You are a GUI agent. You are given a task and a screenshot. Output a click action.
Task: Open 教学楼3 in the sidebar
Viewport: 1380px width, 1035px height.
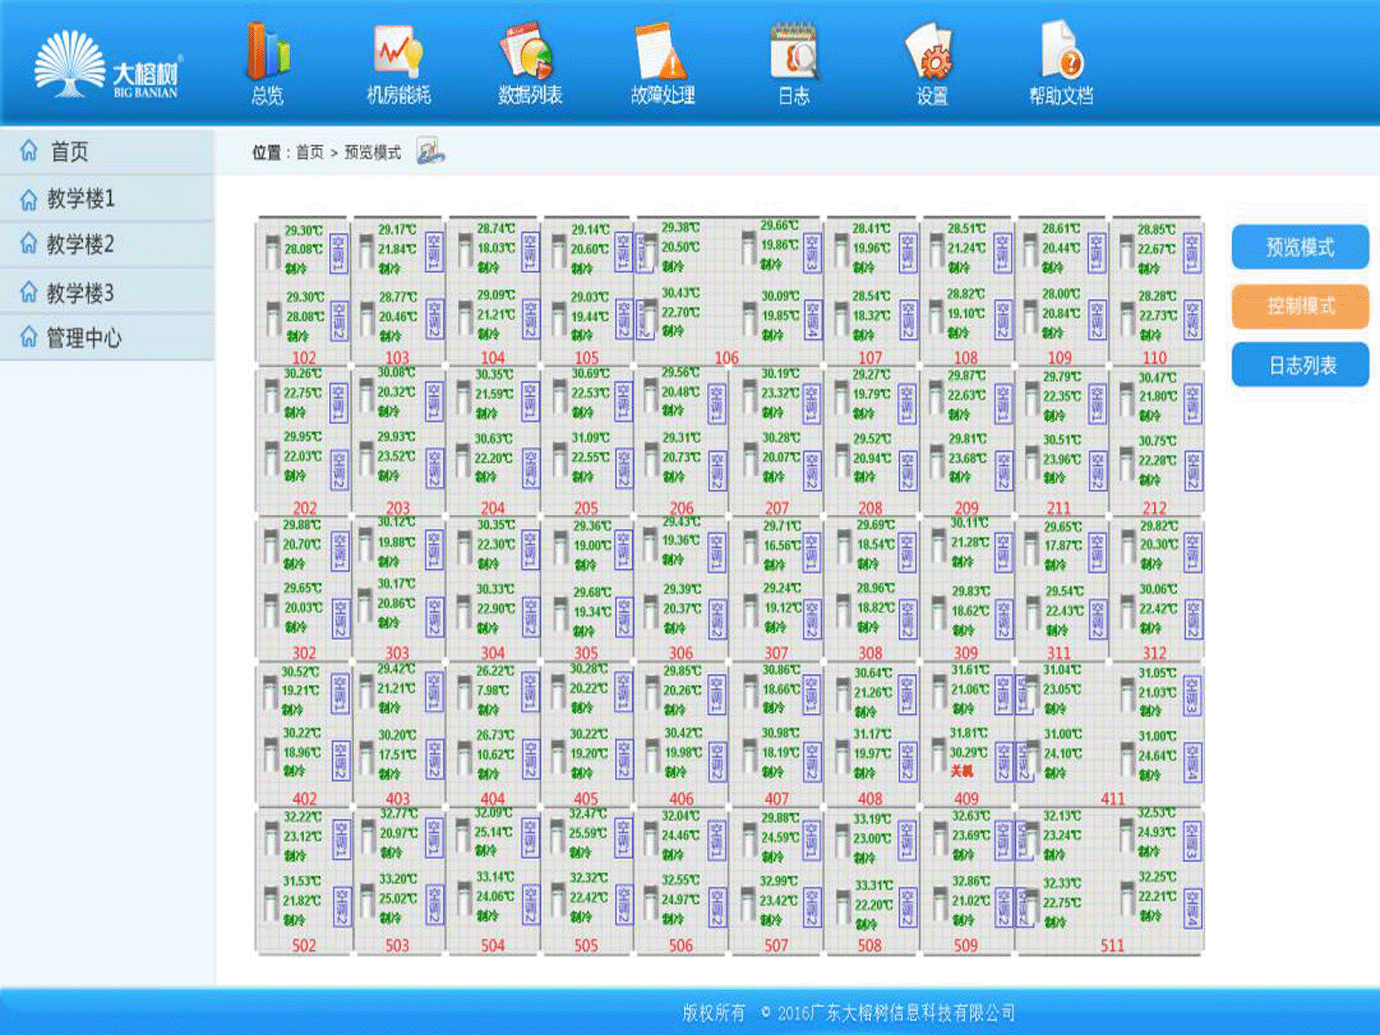[x=107, y=292]
